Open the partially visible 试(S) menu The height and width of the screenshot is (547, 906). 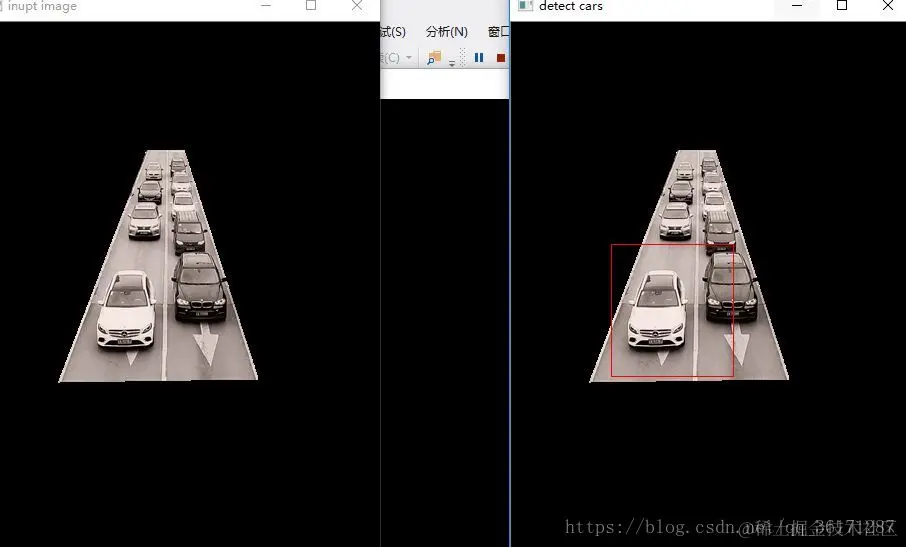[393, 32]
